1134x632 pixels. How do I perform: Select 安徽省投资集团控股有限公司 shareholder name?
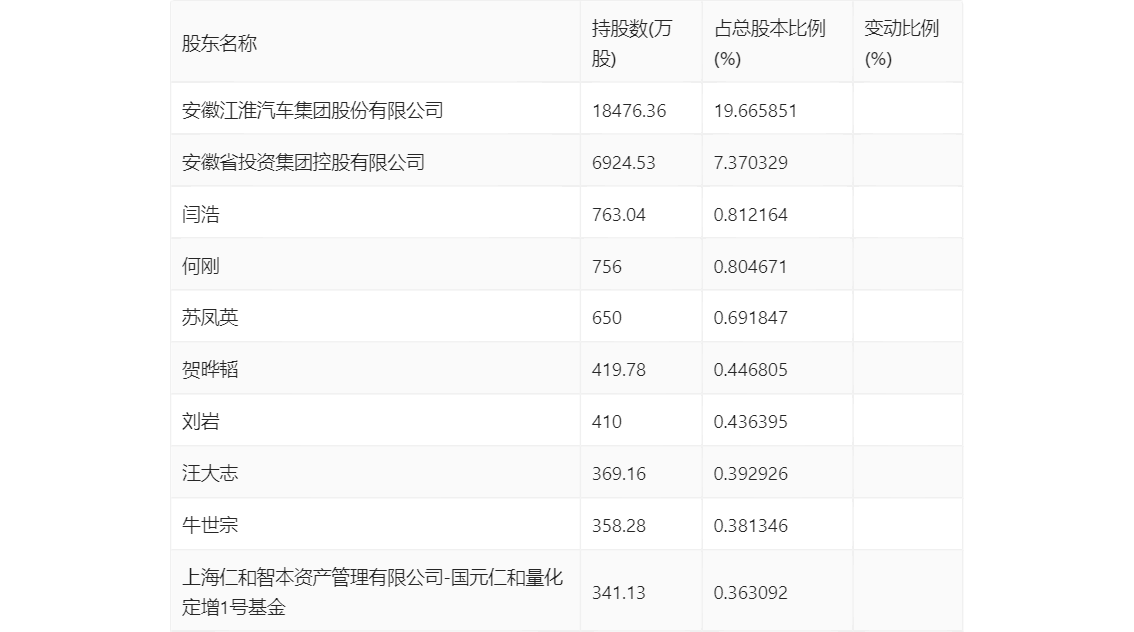[303, 163]
